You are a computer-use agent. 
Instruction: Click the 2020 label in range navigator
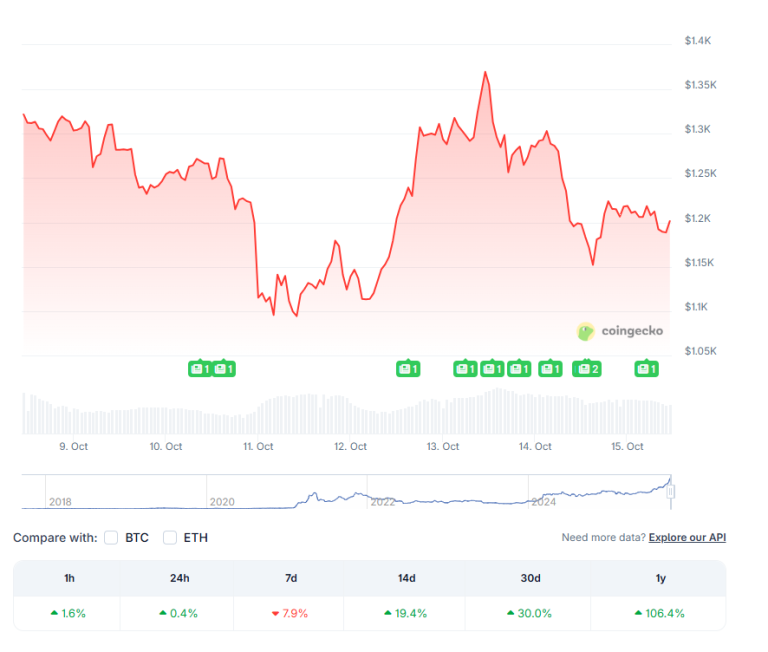222,502
